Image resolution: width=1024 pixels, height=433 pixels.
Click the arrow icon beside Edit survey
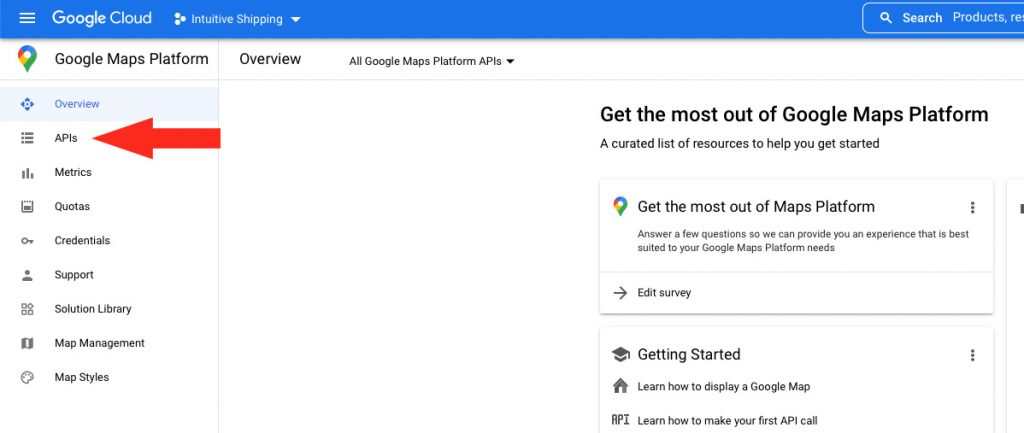click(620, 293)
